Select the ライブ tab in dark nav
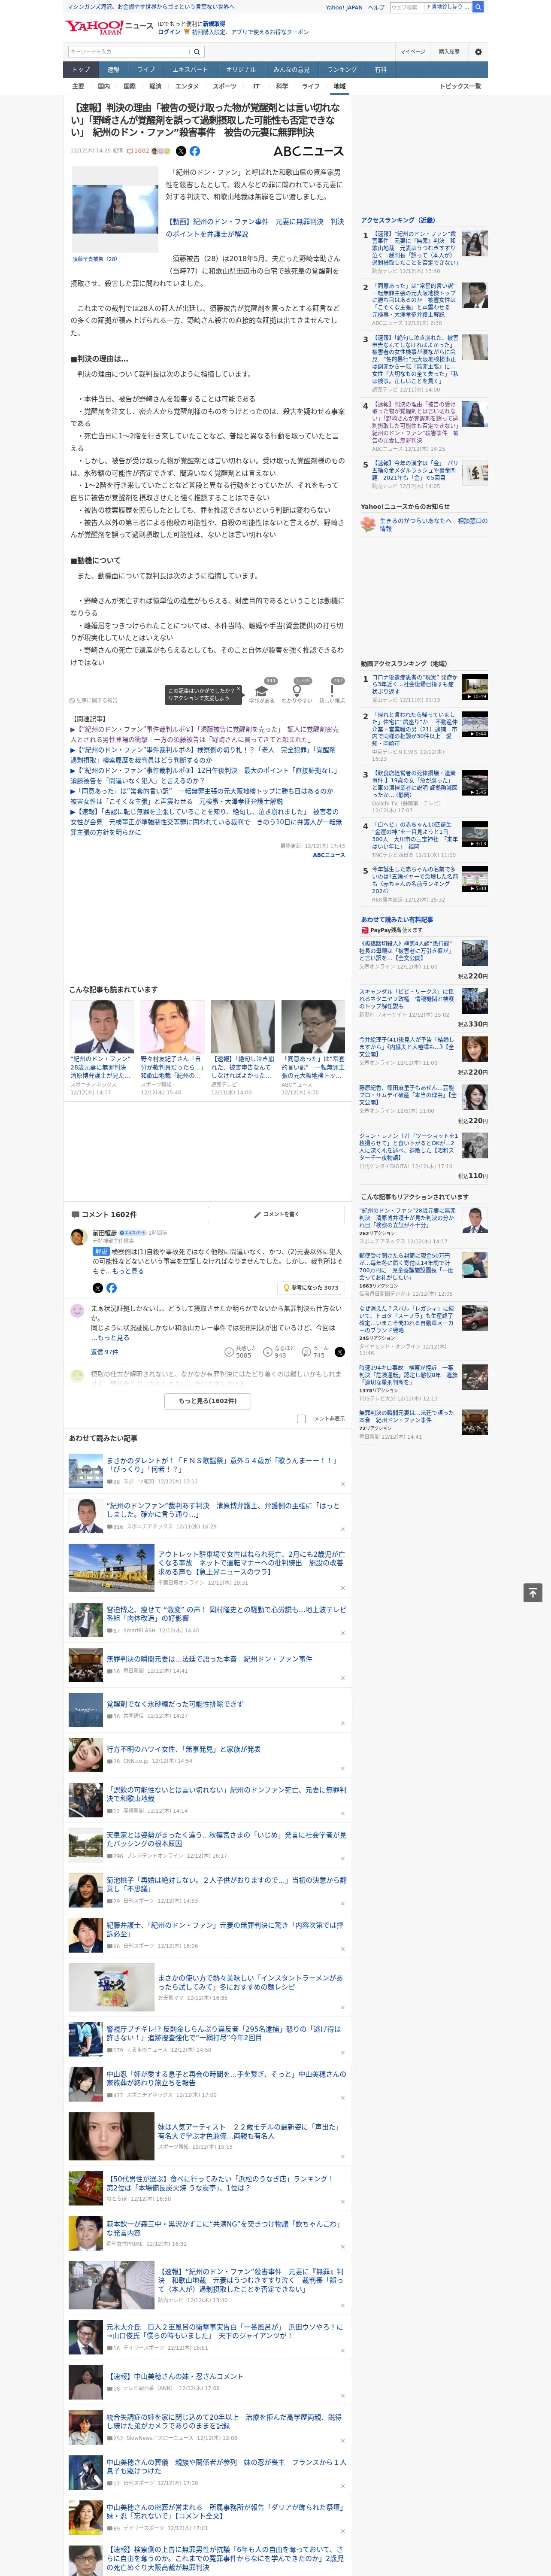 tap(146, 69)
